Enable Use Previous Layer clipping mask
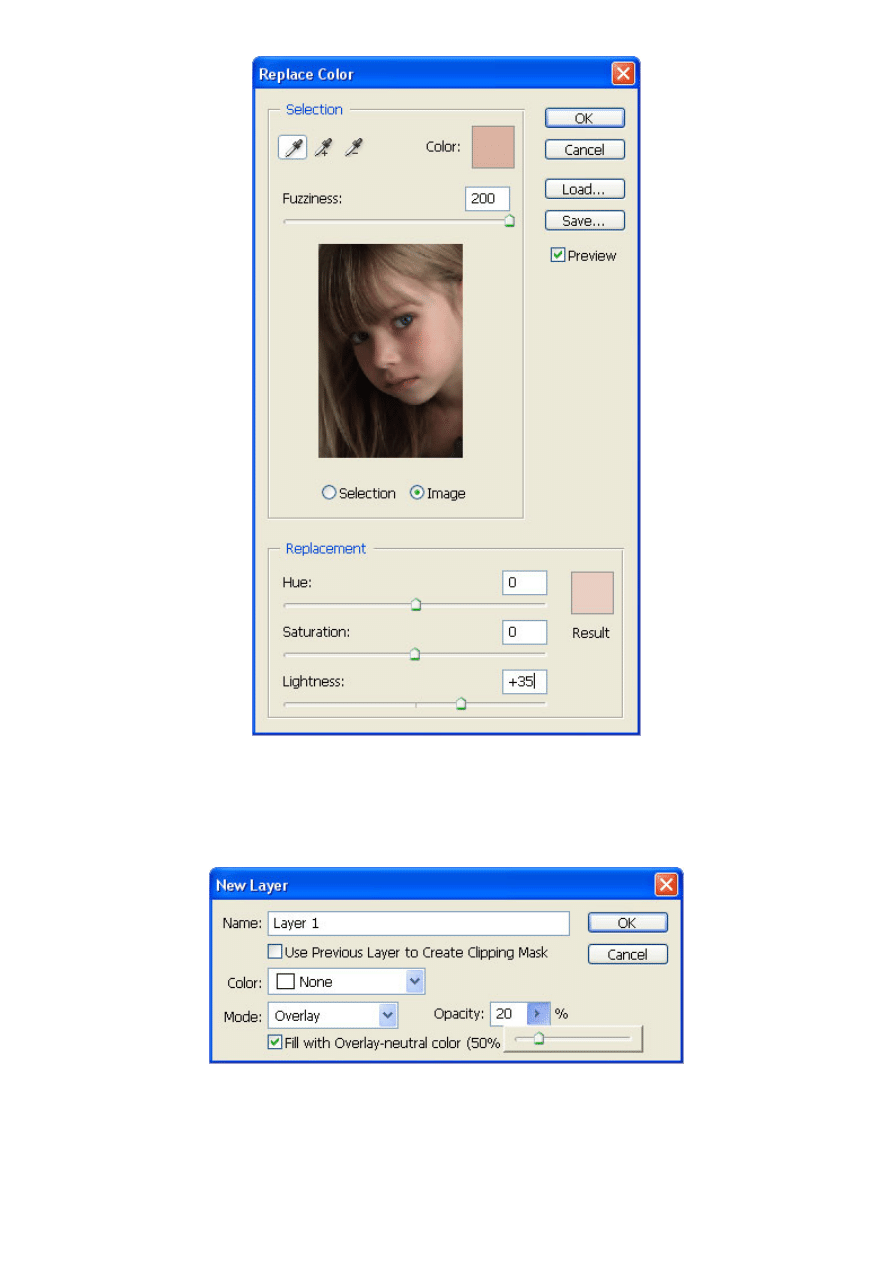The image size is (893, 1263). [275, 952]
